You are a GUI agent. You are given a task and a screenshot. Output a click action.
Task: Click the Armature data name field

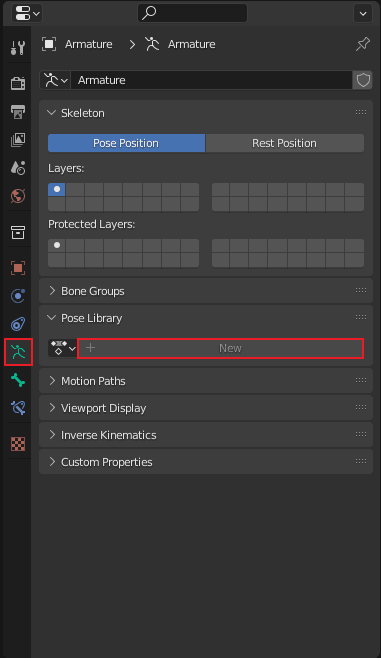211,80
